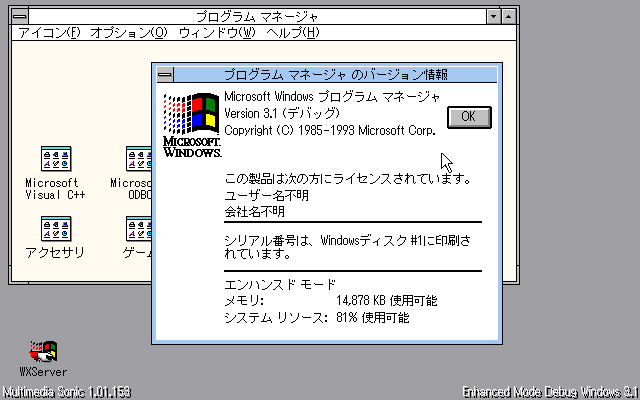
Task: Click the 'Version 3.1 (デバッグ)' text
Action: pyautogui.click(x=282, y=113)
